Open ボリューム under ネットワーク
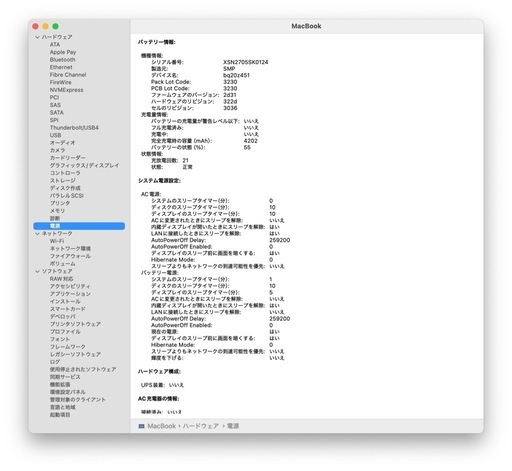This screenshot has height=471, width=512. point(62,264)
